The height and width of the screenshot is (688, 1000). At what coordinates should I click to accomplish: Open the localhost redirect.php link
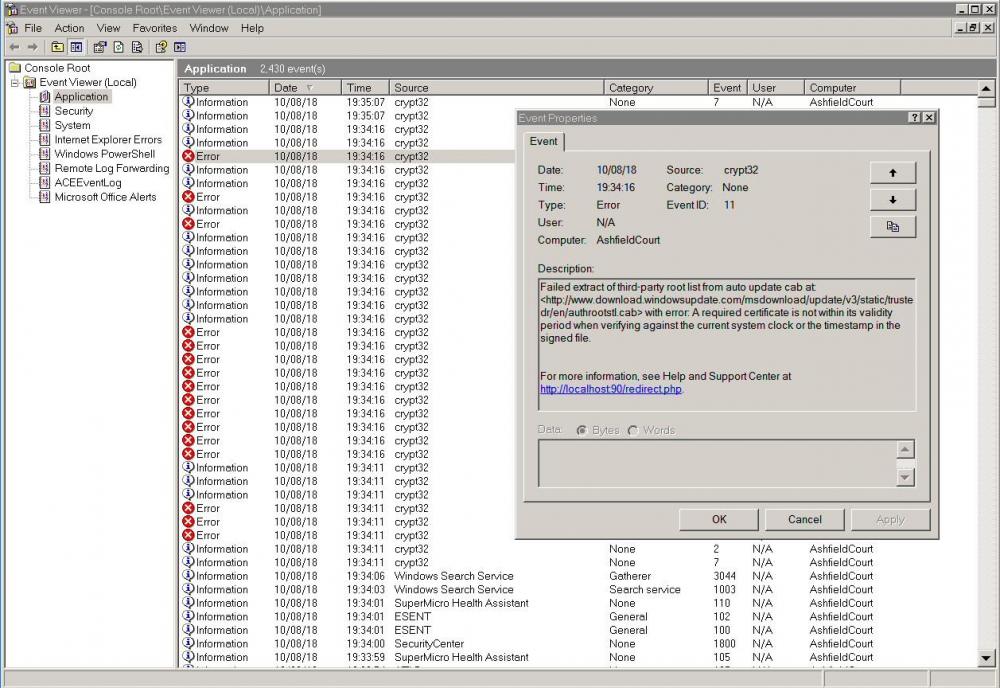tap(611, 389)
